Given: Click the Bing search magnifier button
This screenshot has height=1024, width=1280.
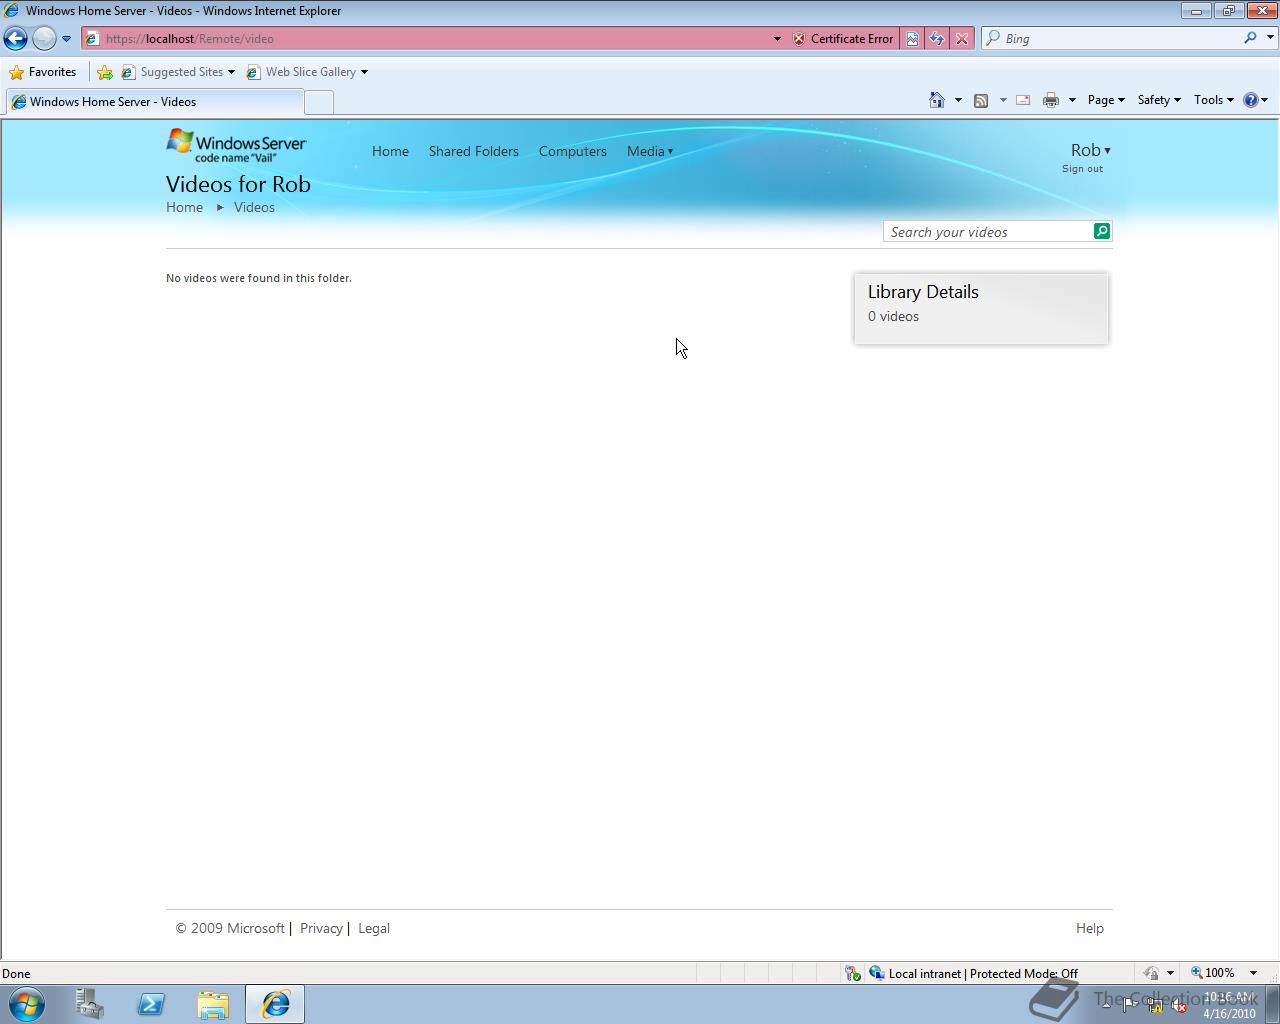Looking at the screenshot, I should coord(1250,38).
